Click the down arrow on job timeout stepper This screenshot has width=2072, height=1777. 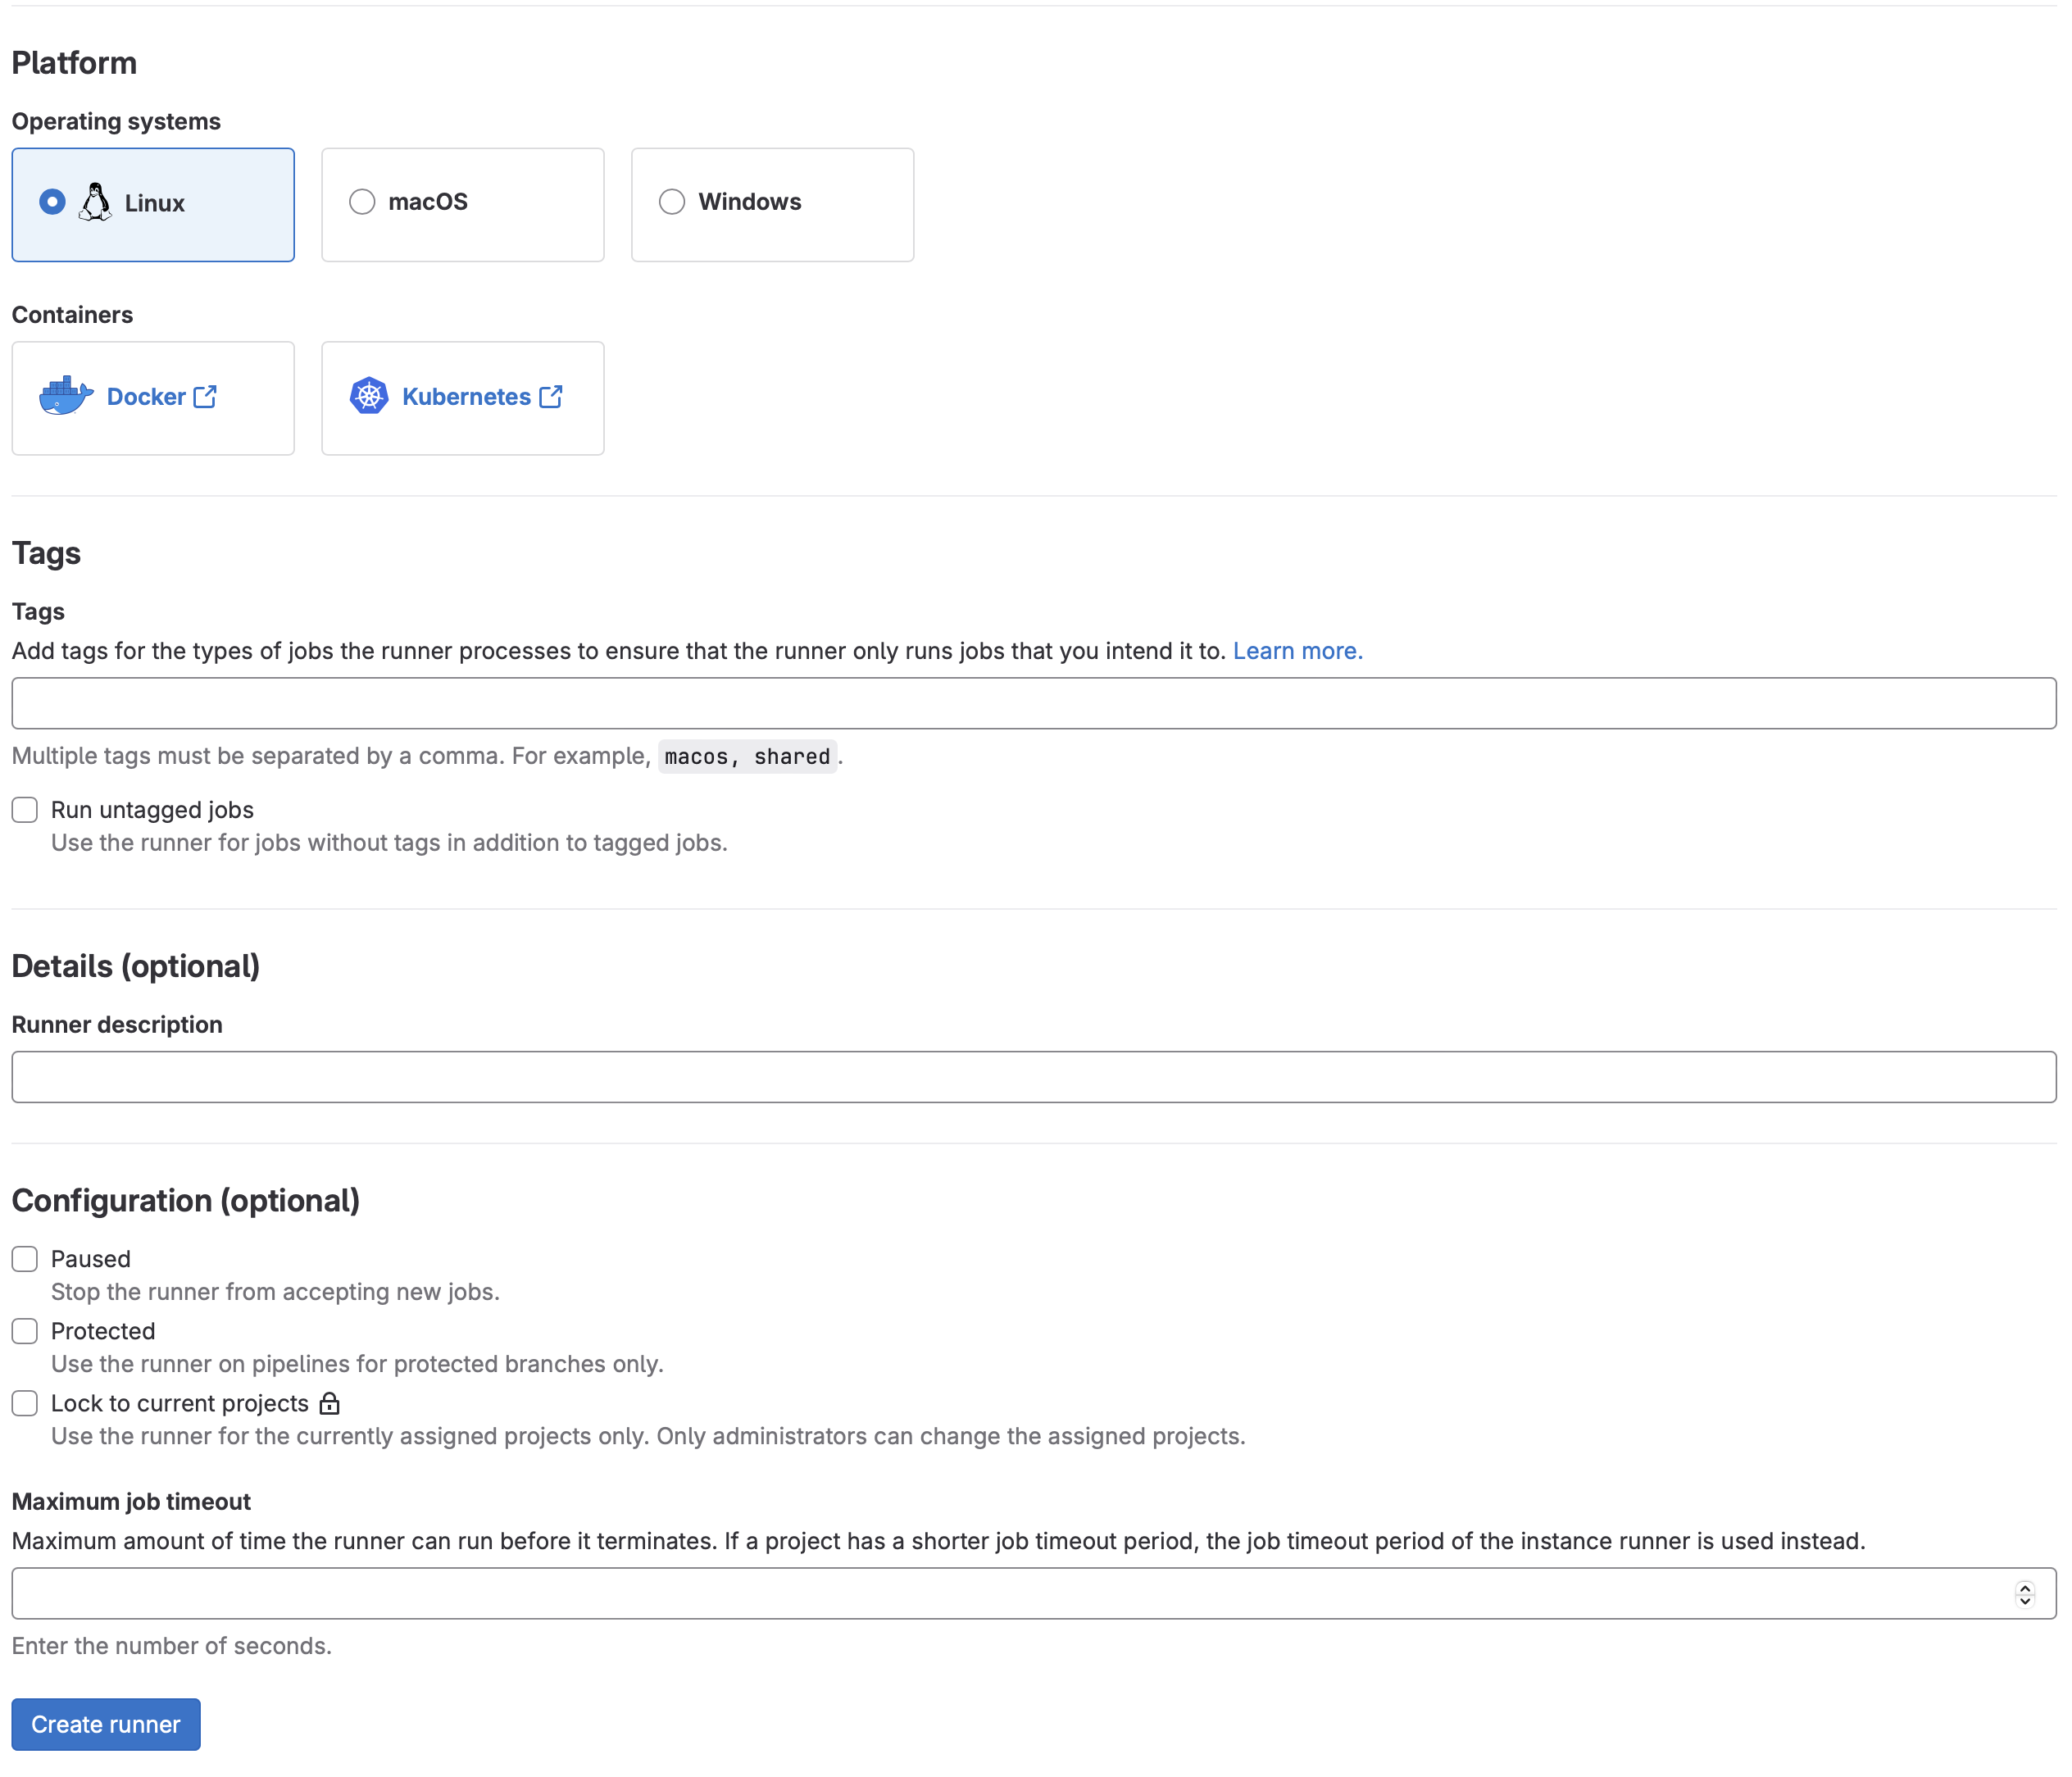tap(2026, 1600)
